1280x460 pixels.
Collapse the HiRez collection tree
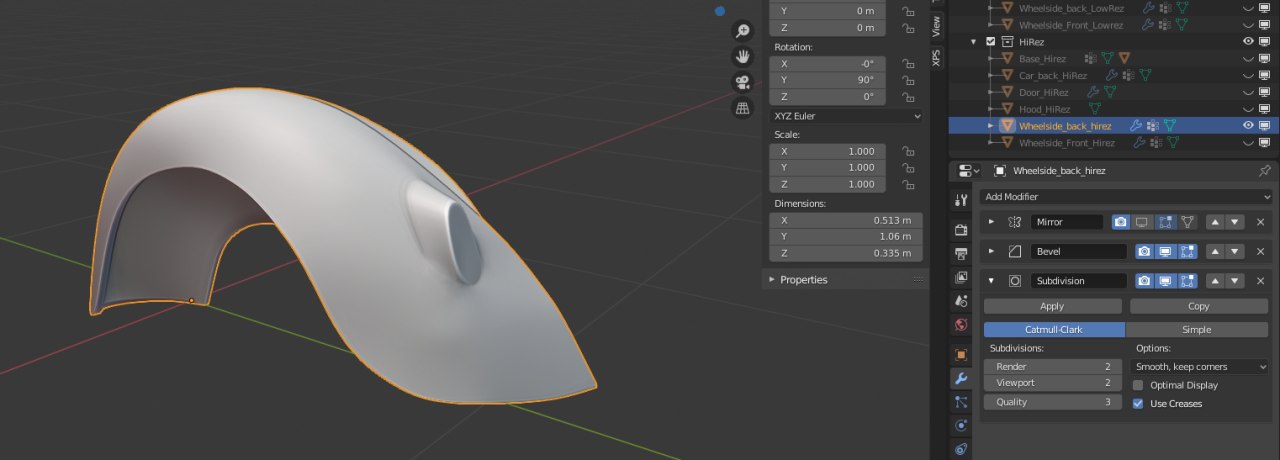(x=974, y=41)
